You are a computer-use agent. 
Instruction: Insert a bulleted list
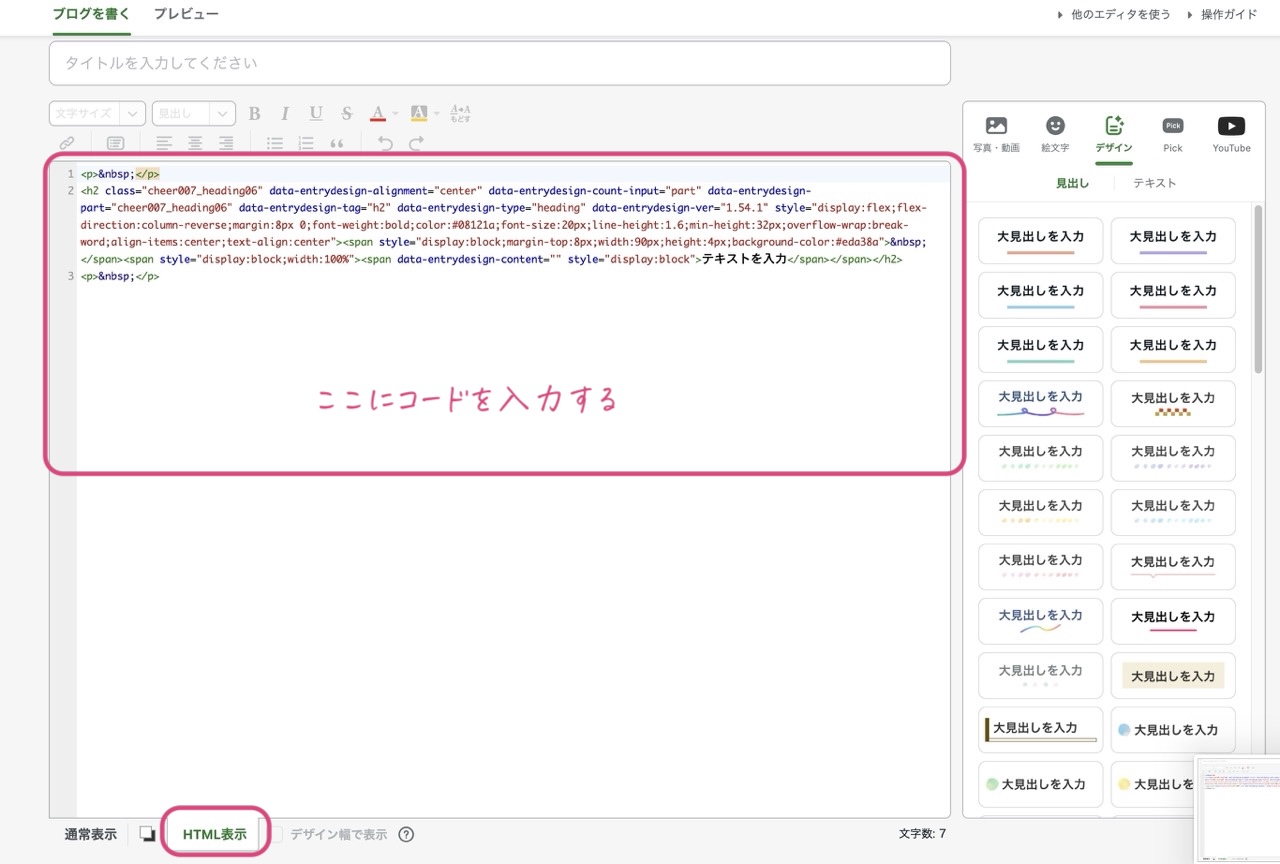[275, 143]
